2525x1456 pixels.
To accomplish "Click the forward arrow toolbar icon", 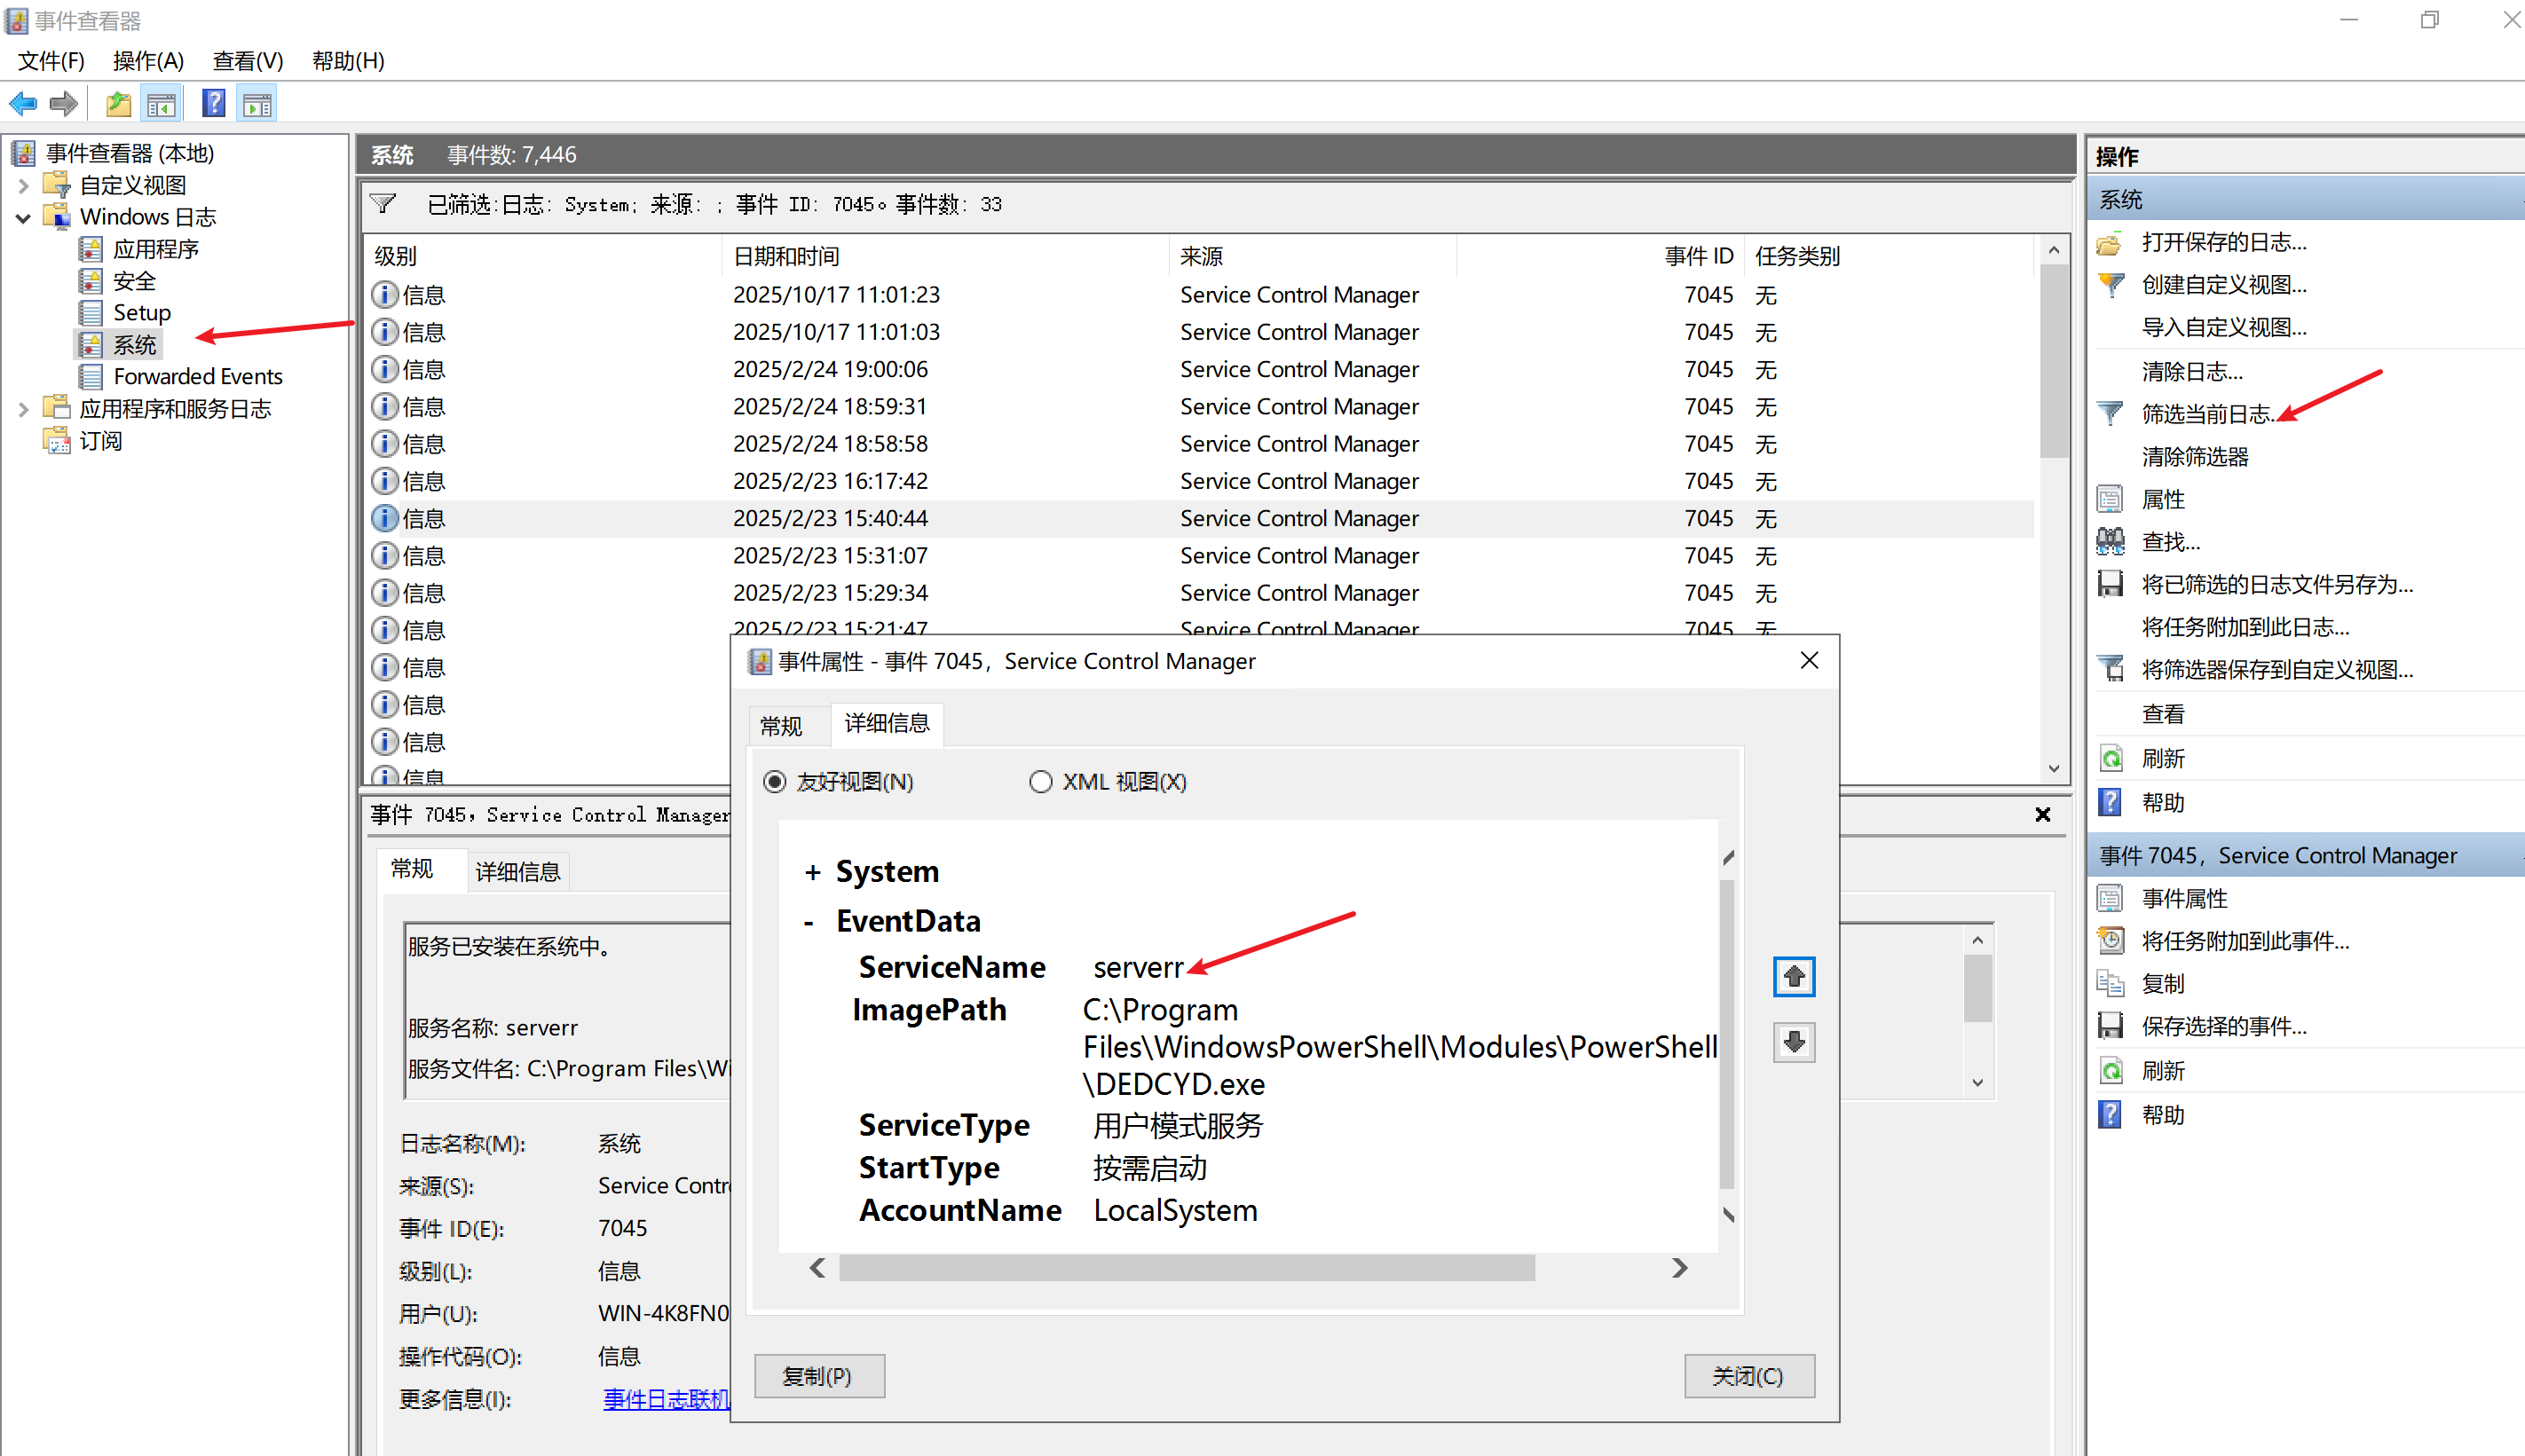I will [64, 104].
